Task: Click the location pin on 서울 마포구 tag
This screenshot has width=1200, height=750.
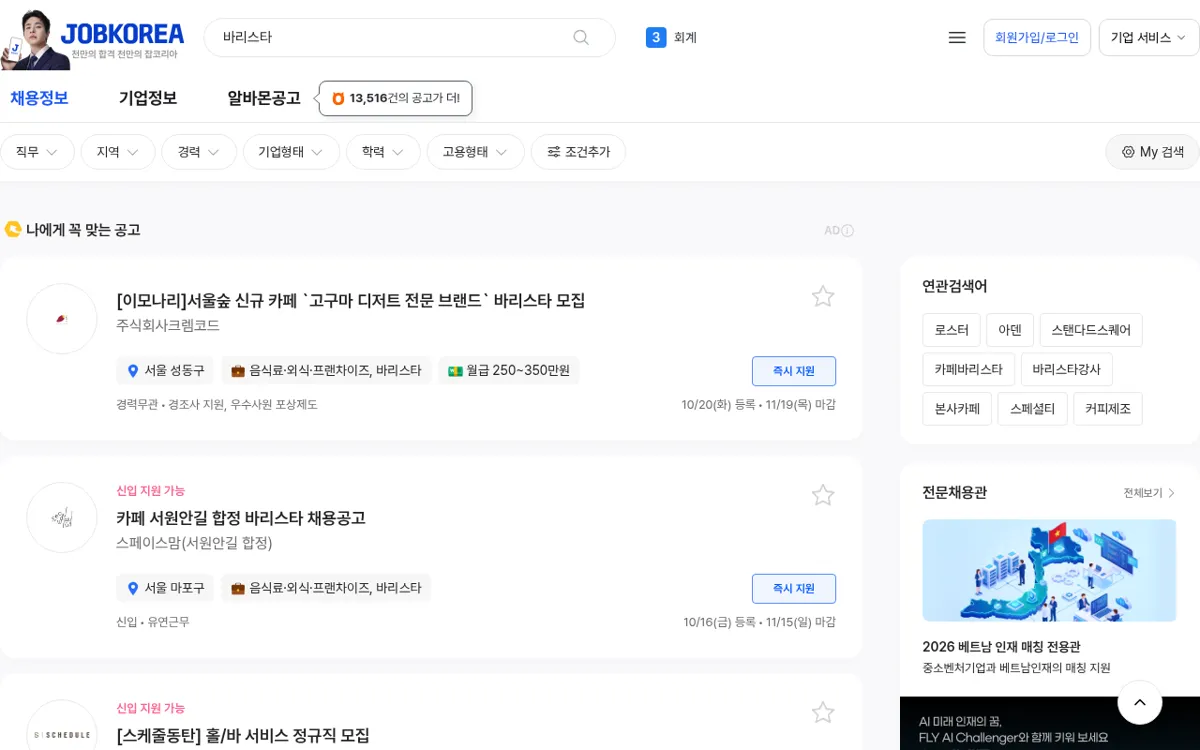Action: pyautogui.click(x=133, y=588)
